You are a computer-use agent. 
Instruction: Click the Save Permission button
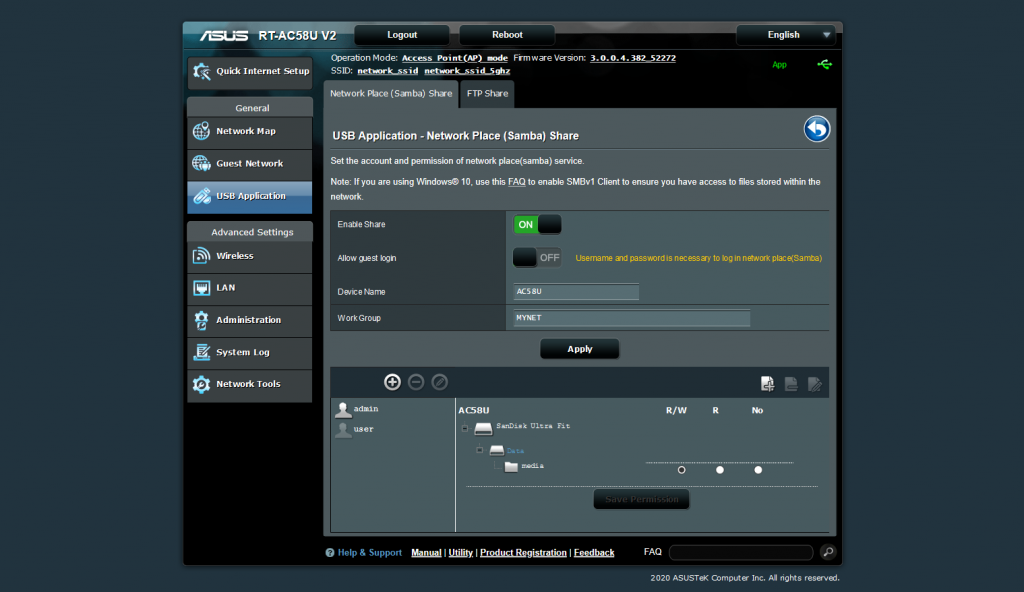pyautogui.click(x=641, y=499)
